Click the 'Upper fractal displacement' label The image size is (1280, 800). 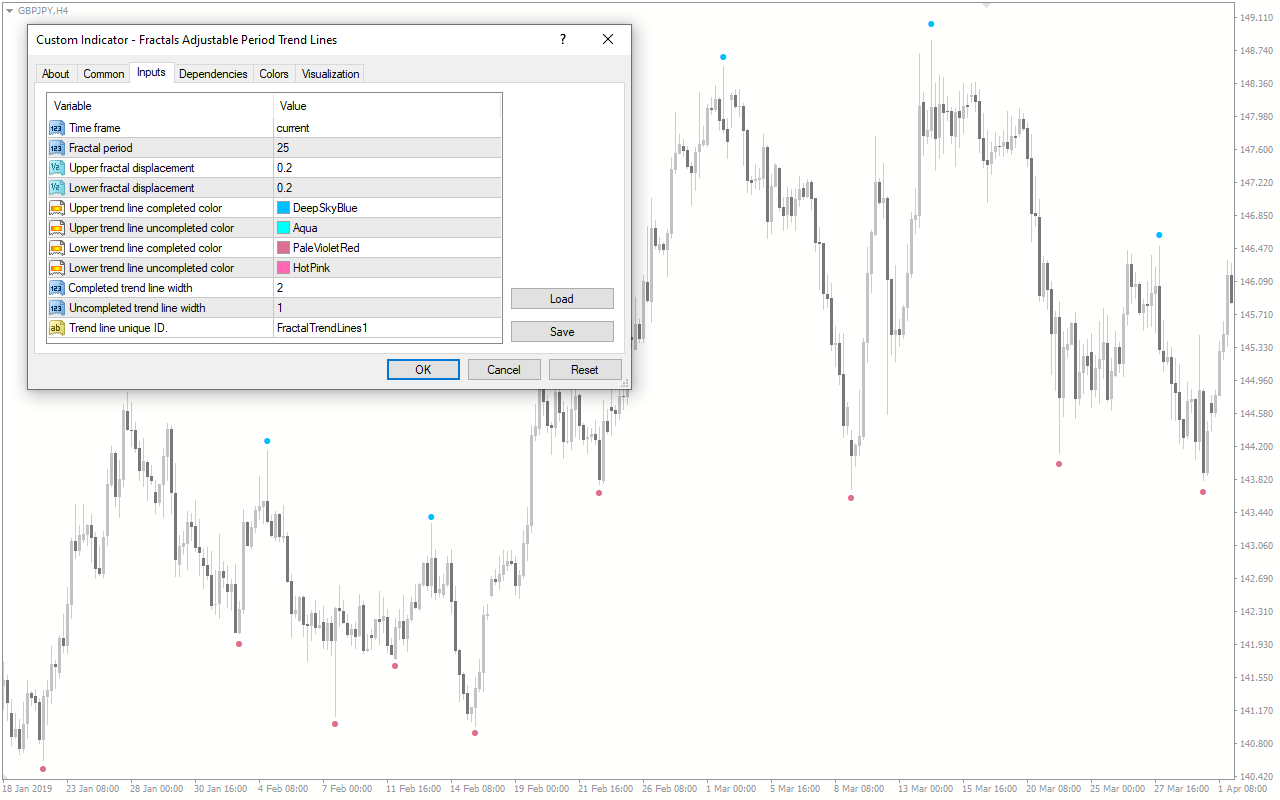[x=132, y=168]
